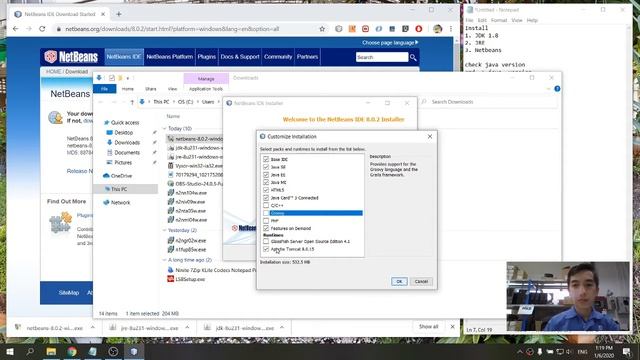Open a new Chrome tab

(x=119, y=14)
